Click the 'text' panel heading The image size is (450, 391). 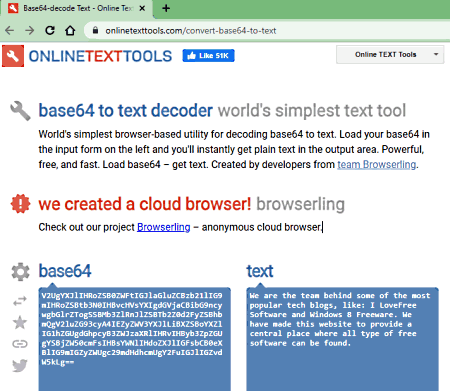(x=260, y=271)
